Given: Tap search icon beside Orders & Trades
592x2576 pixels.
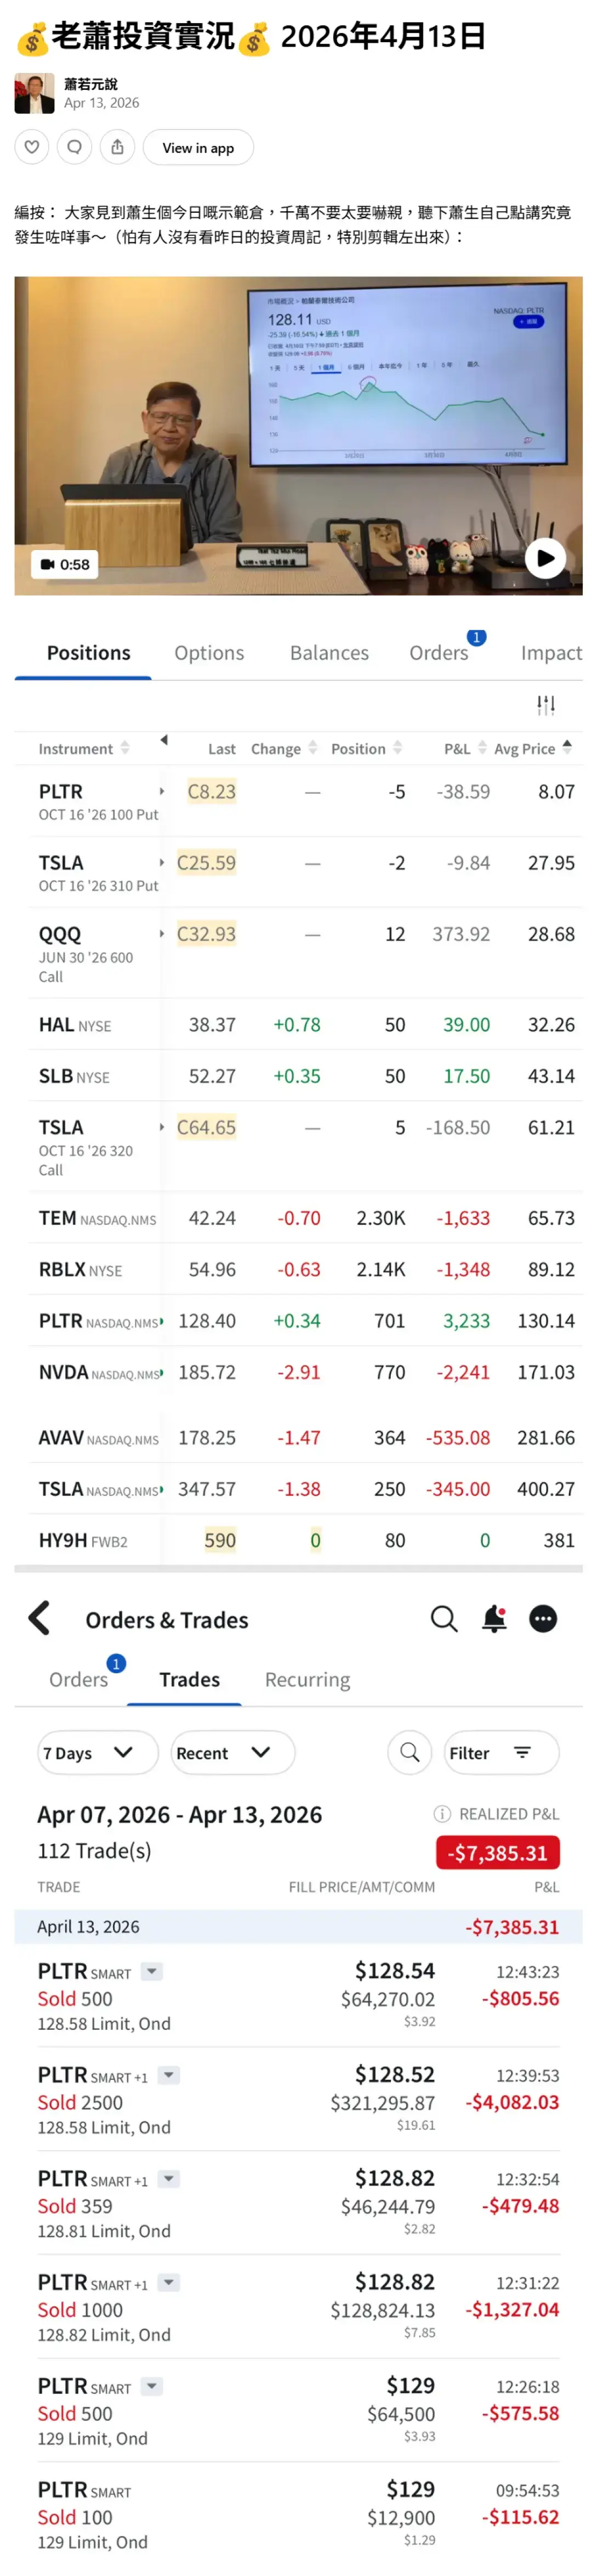Looking at the screenshot, I should 444,1618.
